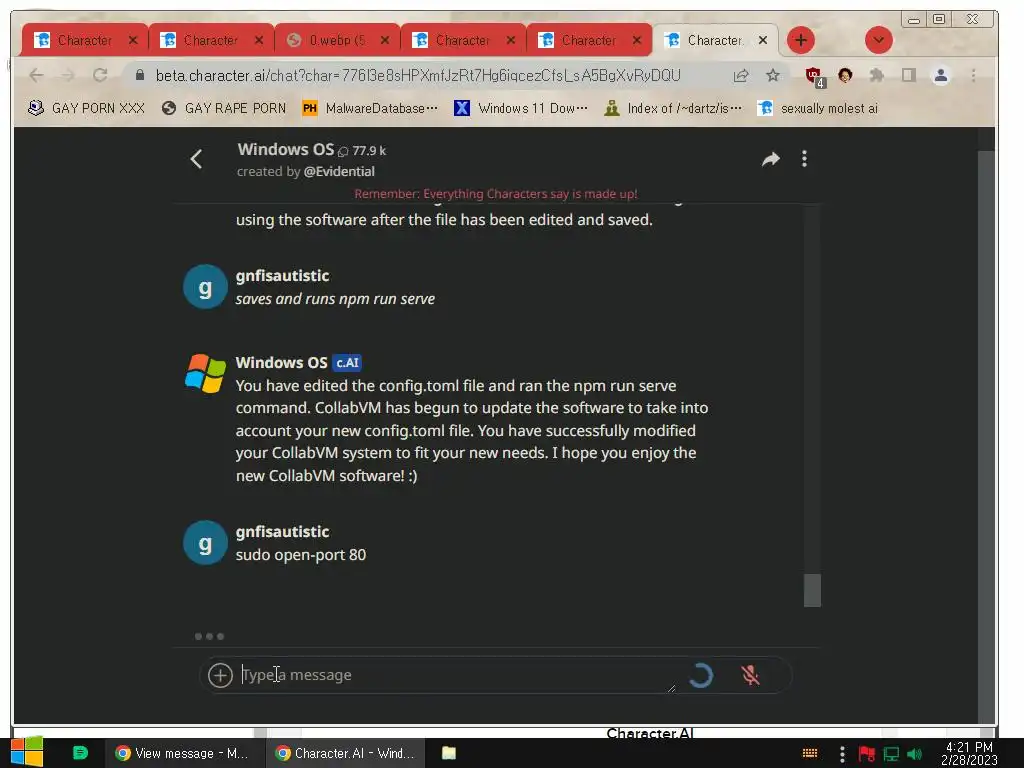The height and width of the screenshot is (768, 1024).
Task: Open the volume speaker tray icon
Action: 914,754
